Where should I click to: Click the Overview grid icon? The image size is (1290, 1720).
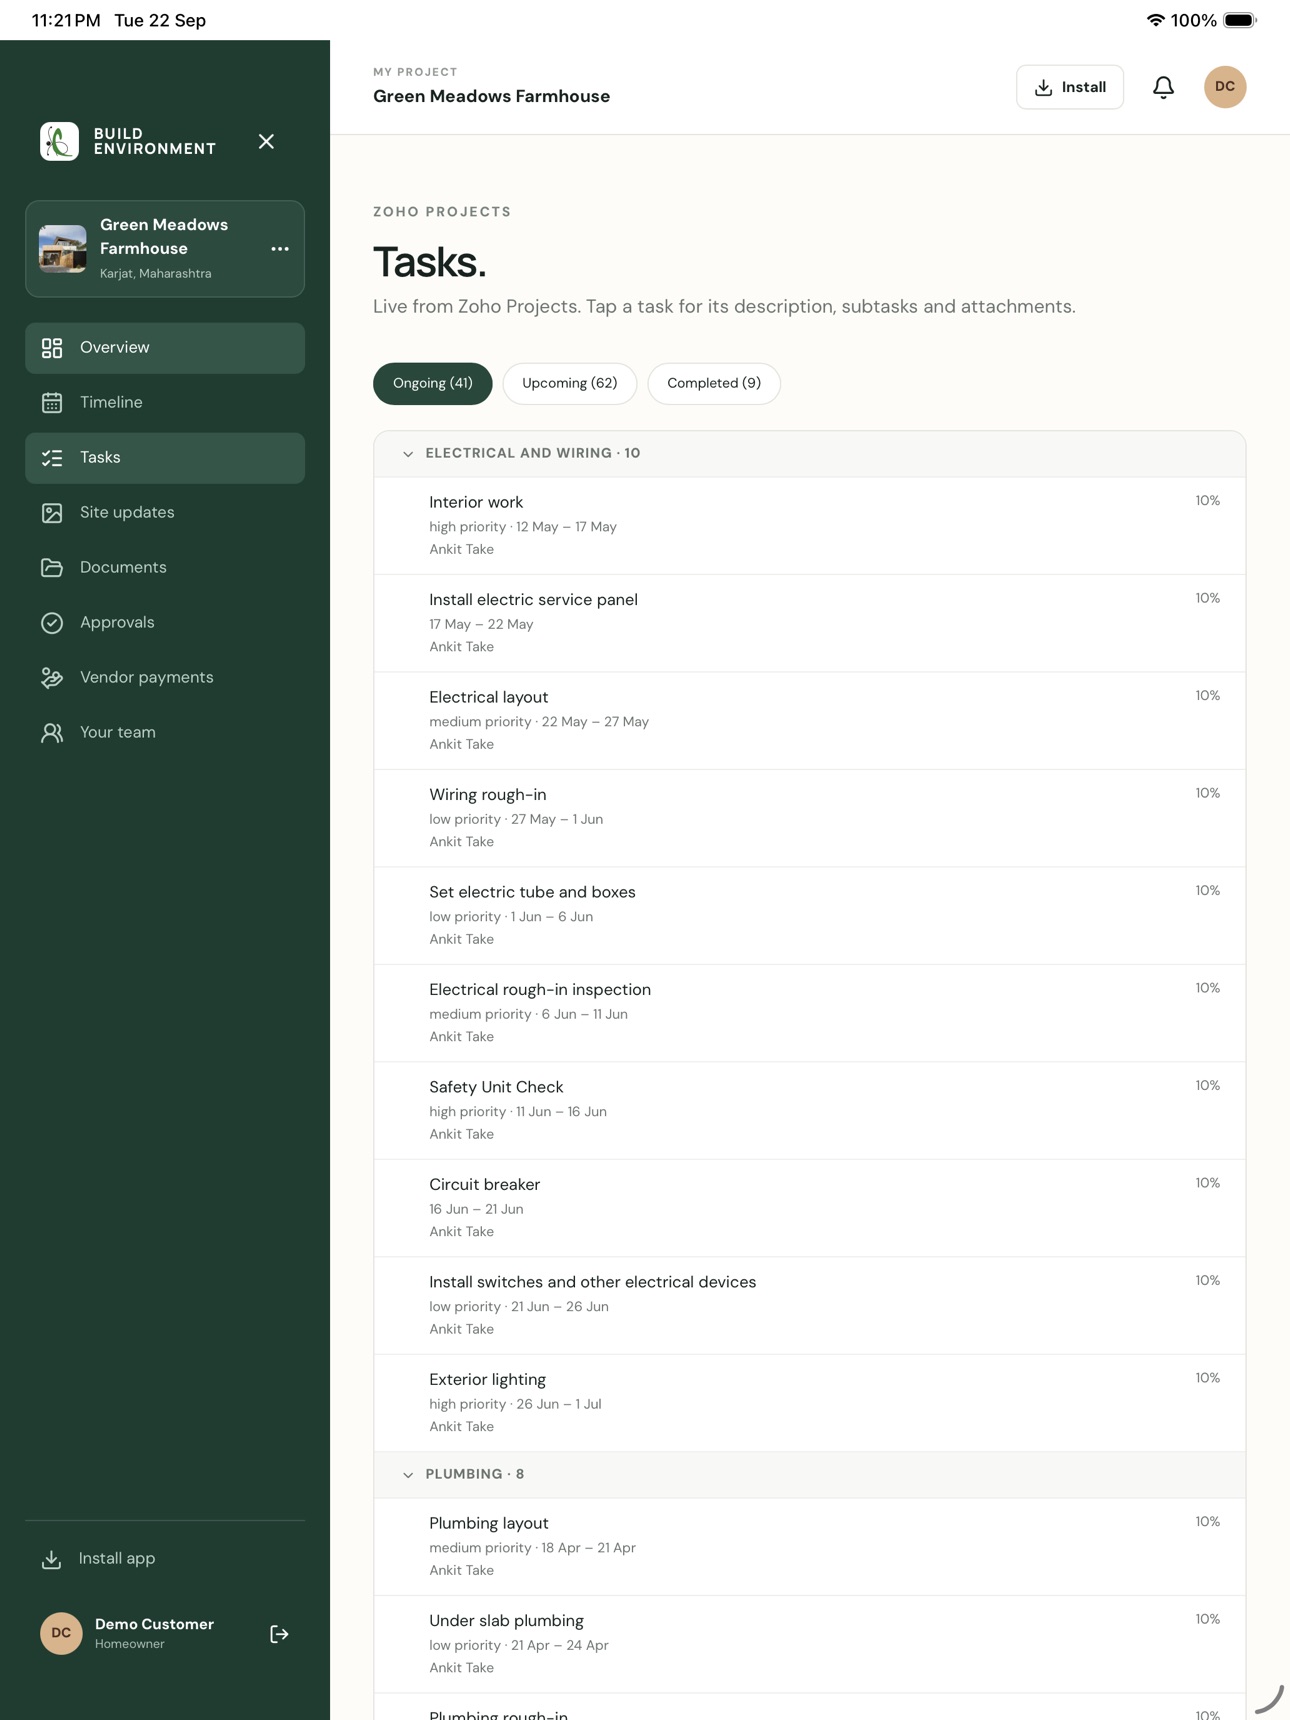click(52, 348)
